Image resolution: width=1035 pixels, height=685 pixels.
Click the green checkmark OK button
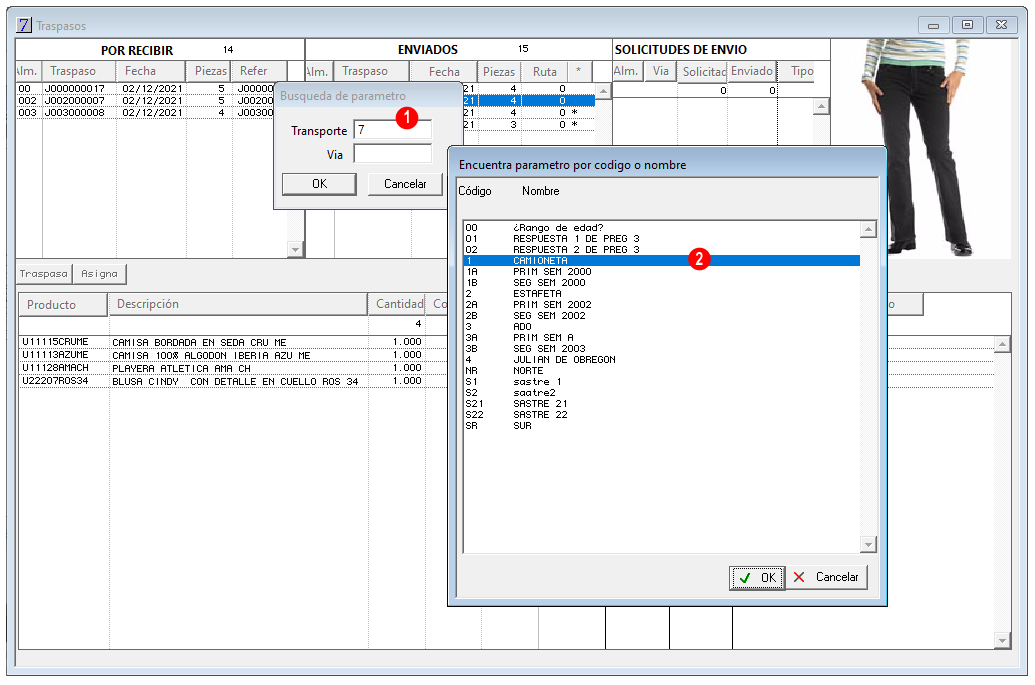[x=757, y=577]
